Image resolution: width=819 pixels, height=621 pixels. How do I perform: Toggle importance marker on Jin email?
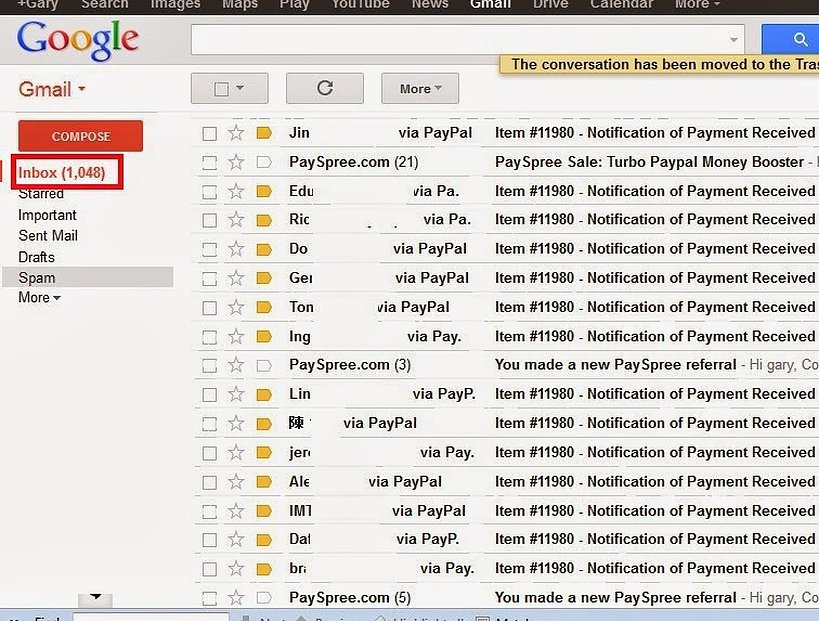click(264, 133)
